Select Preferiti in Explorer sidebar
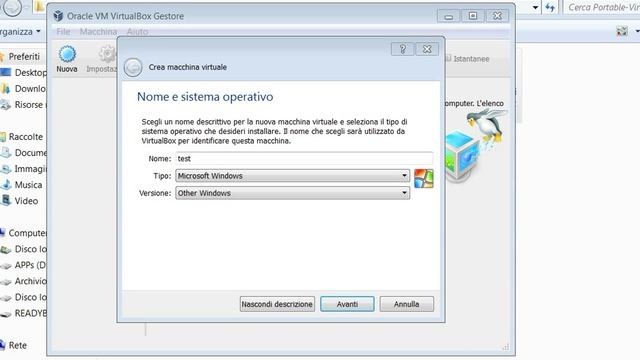The width and height of the screenshot is (640, 360). [24, 57]
